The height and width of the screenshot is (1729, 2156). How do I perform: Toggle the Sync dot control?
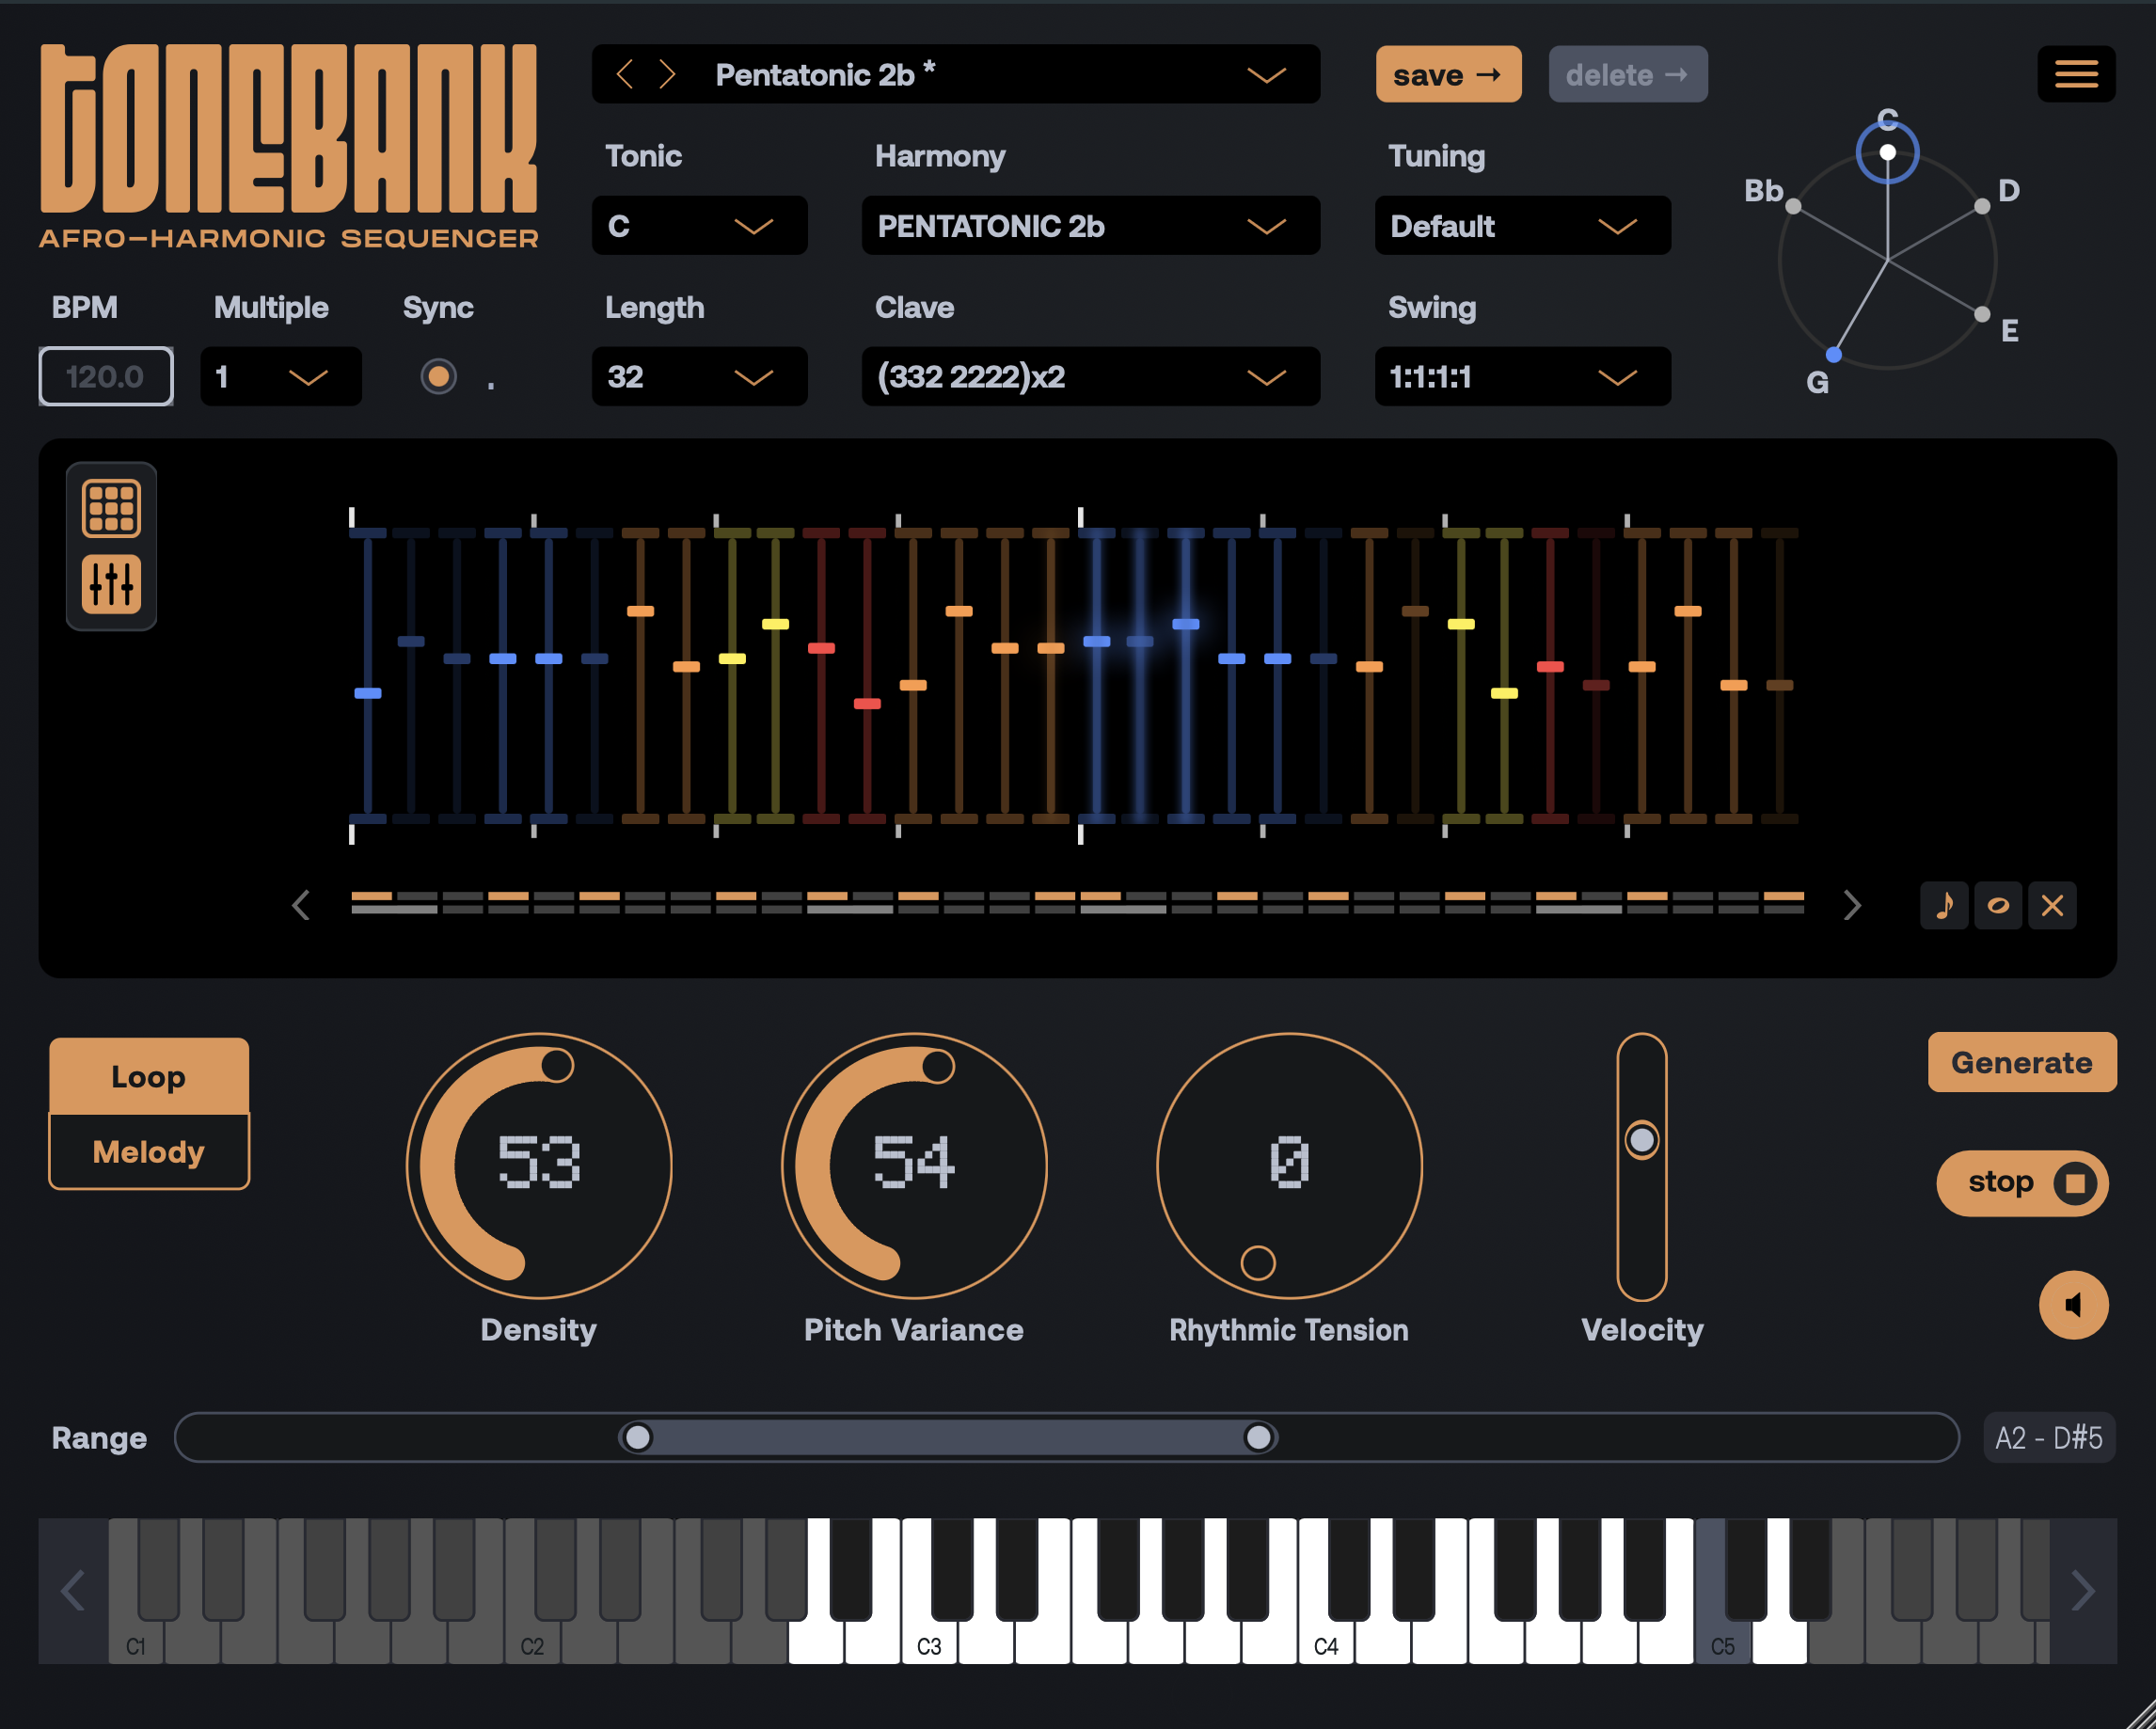click(x=438, y=376)
